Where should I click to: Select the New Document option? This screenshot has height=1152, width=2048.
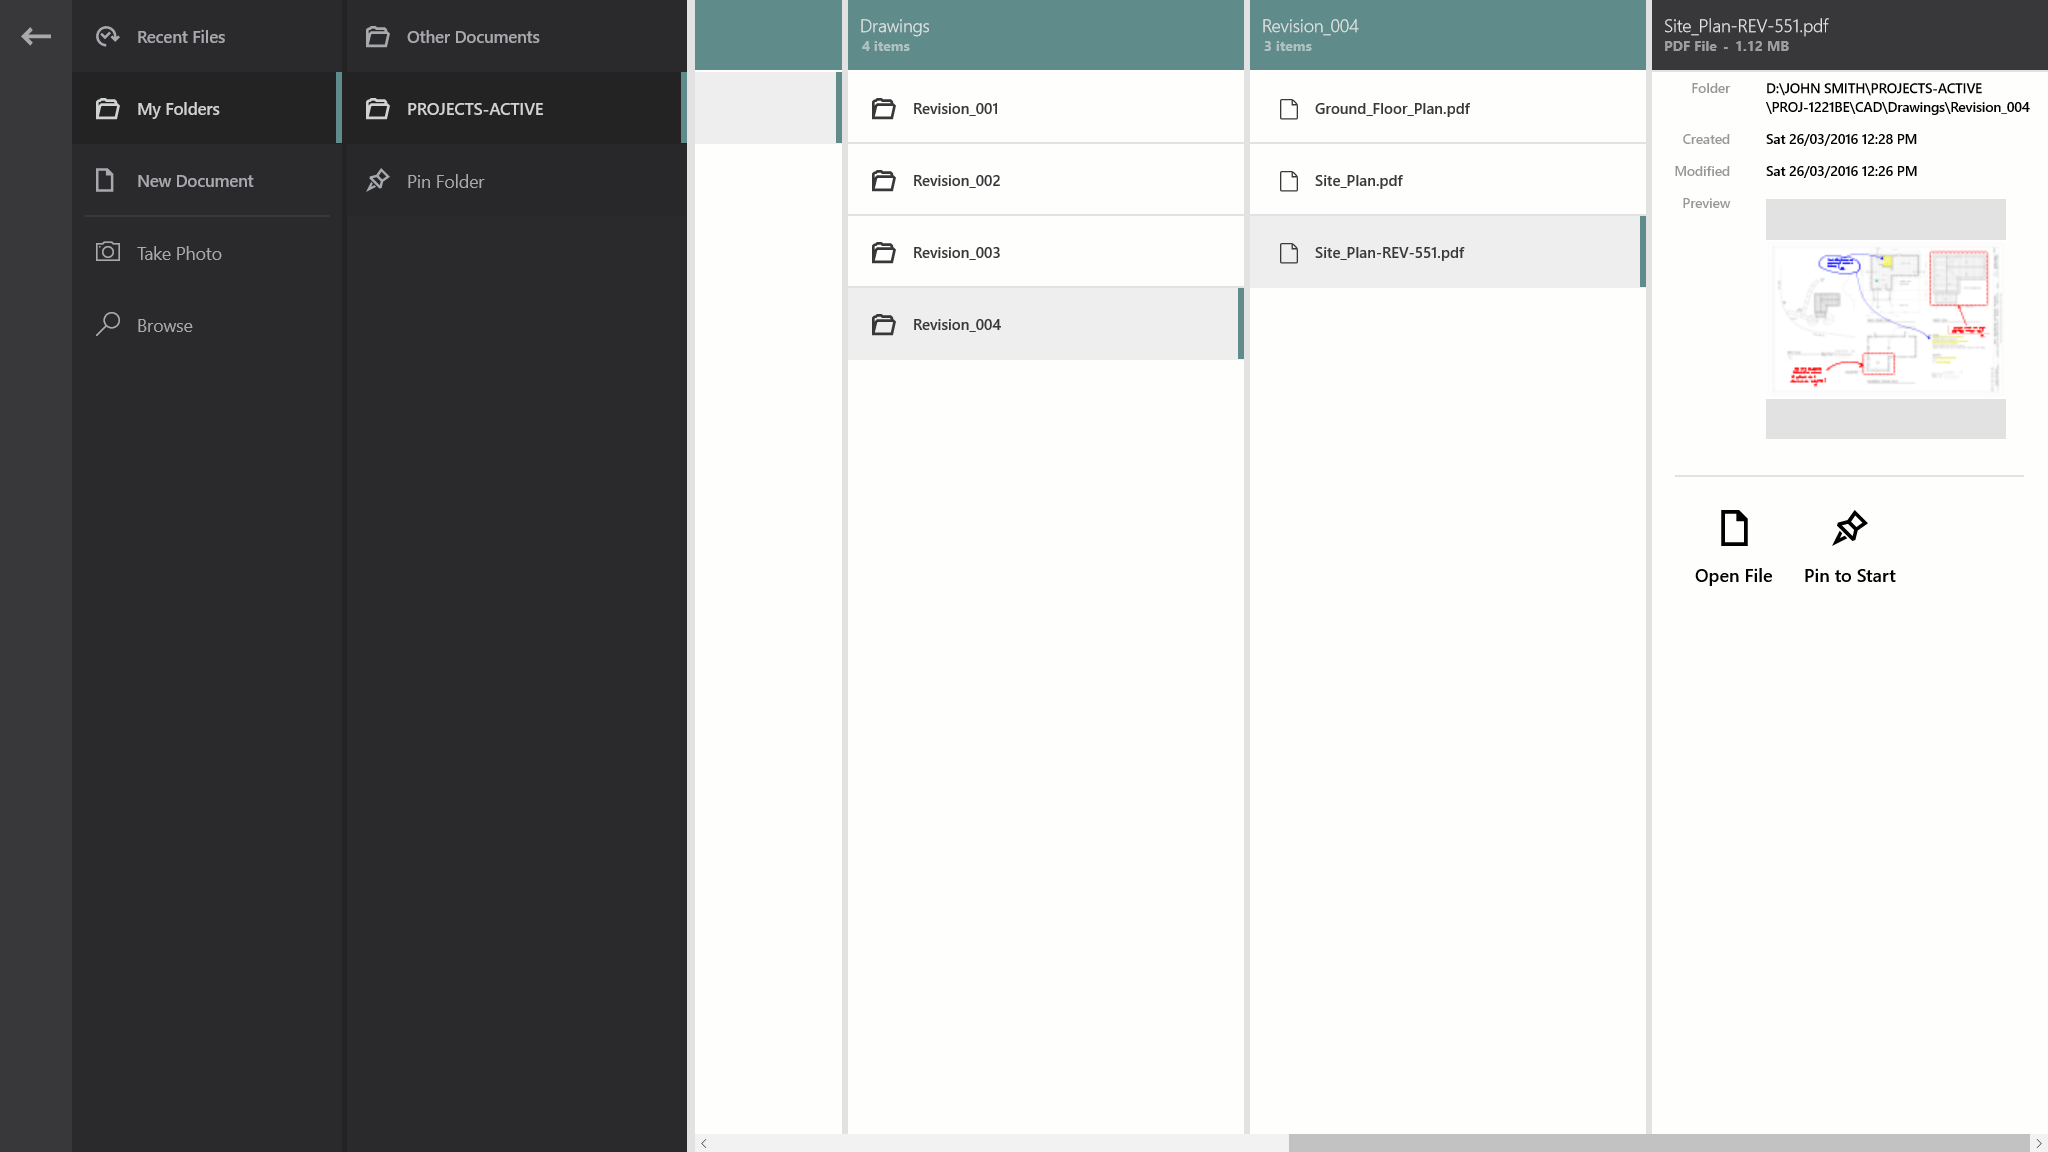tap(195, 181)
